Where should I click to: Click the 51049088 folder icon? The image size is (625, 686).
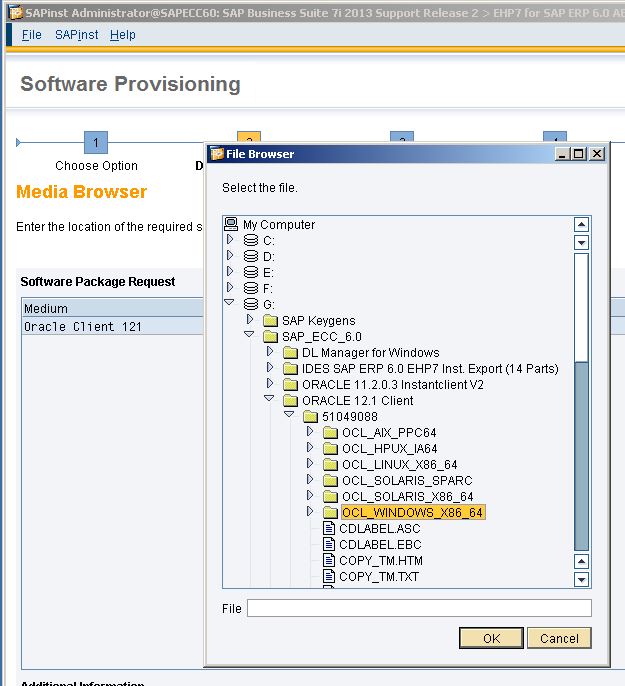click(310, 416)
